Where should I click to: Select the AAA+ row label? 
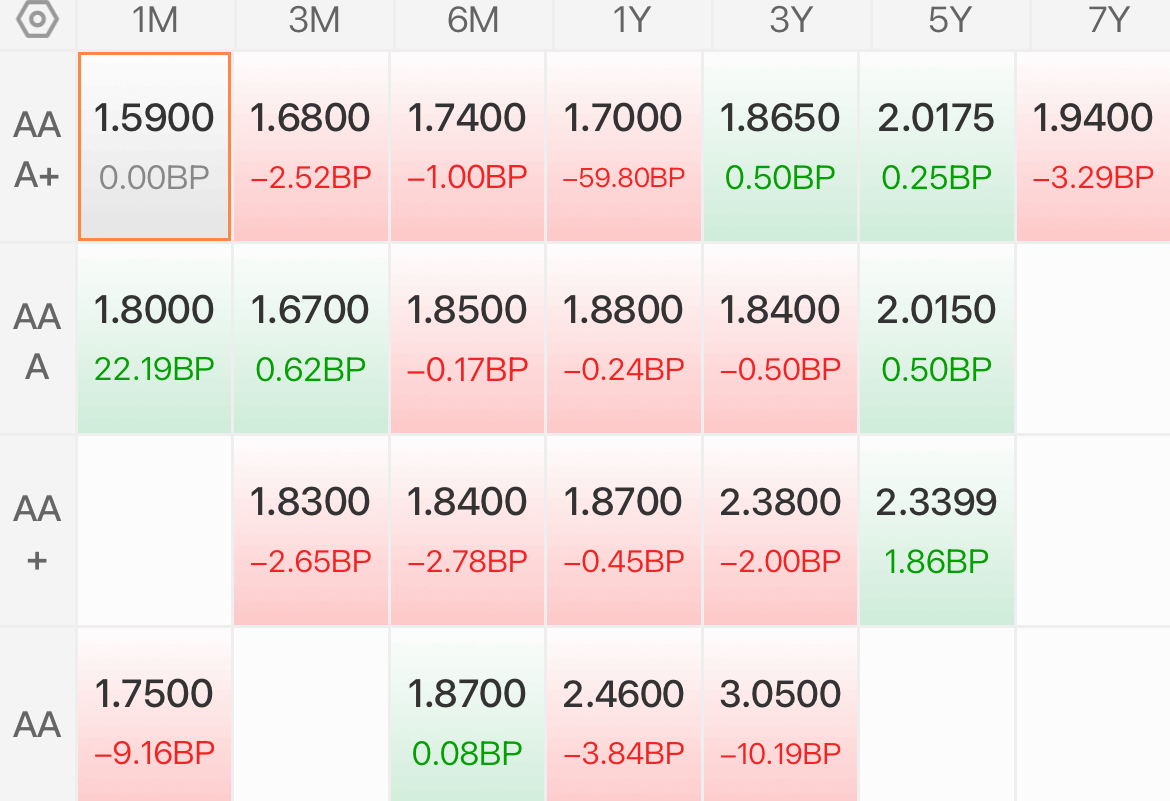point(37,148)
